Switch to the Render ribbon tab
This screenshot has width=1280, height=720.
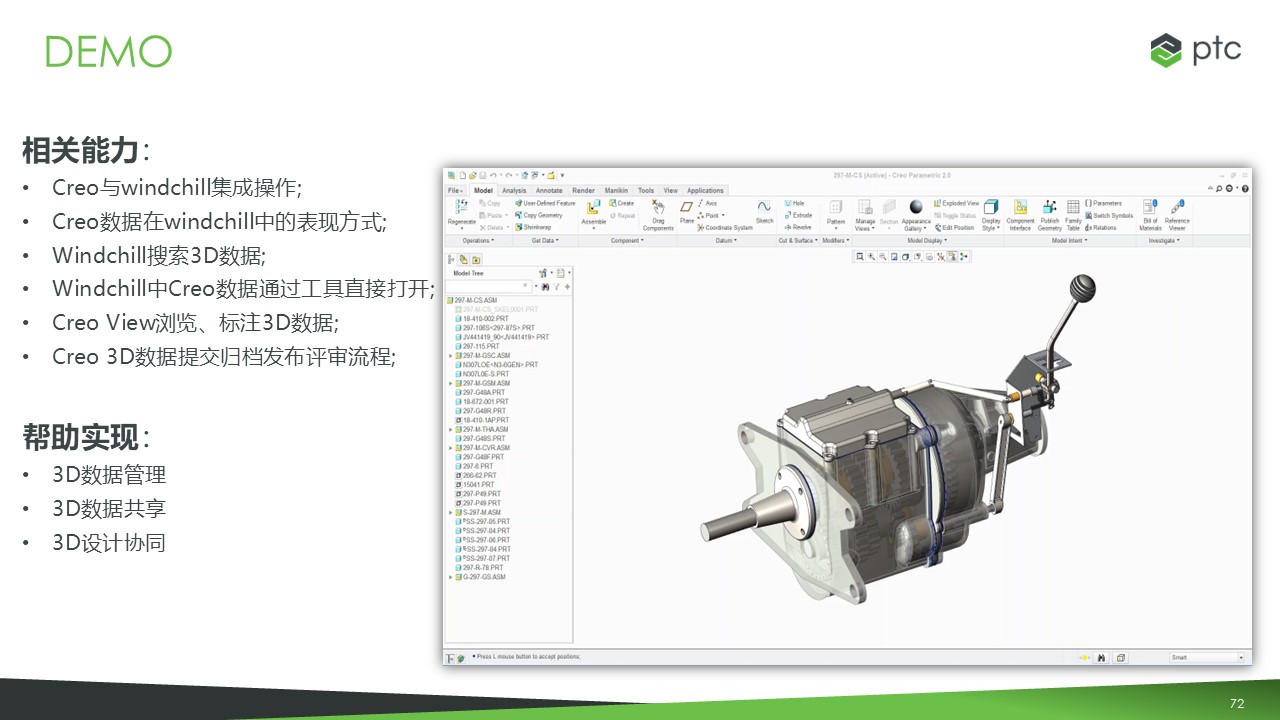(583, 190)
